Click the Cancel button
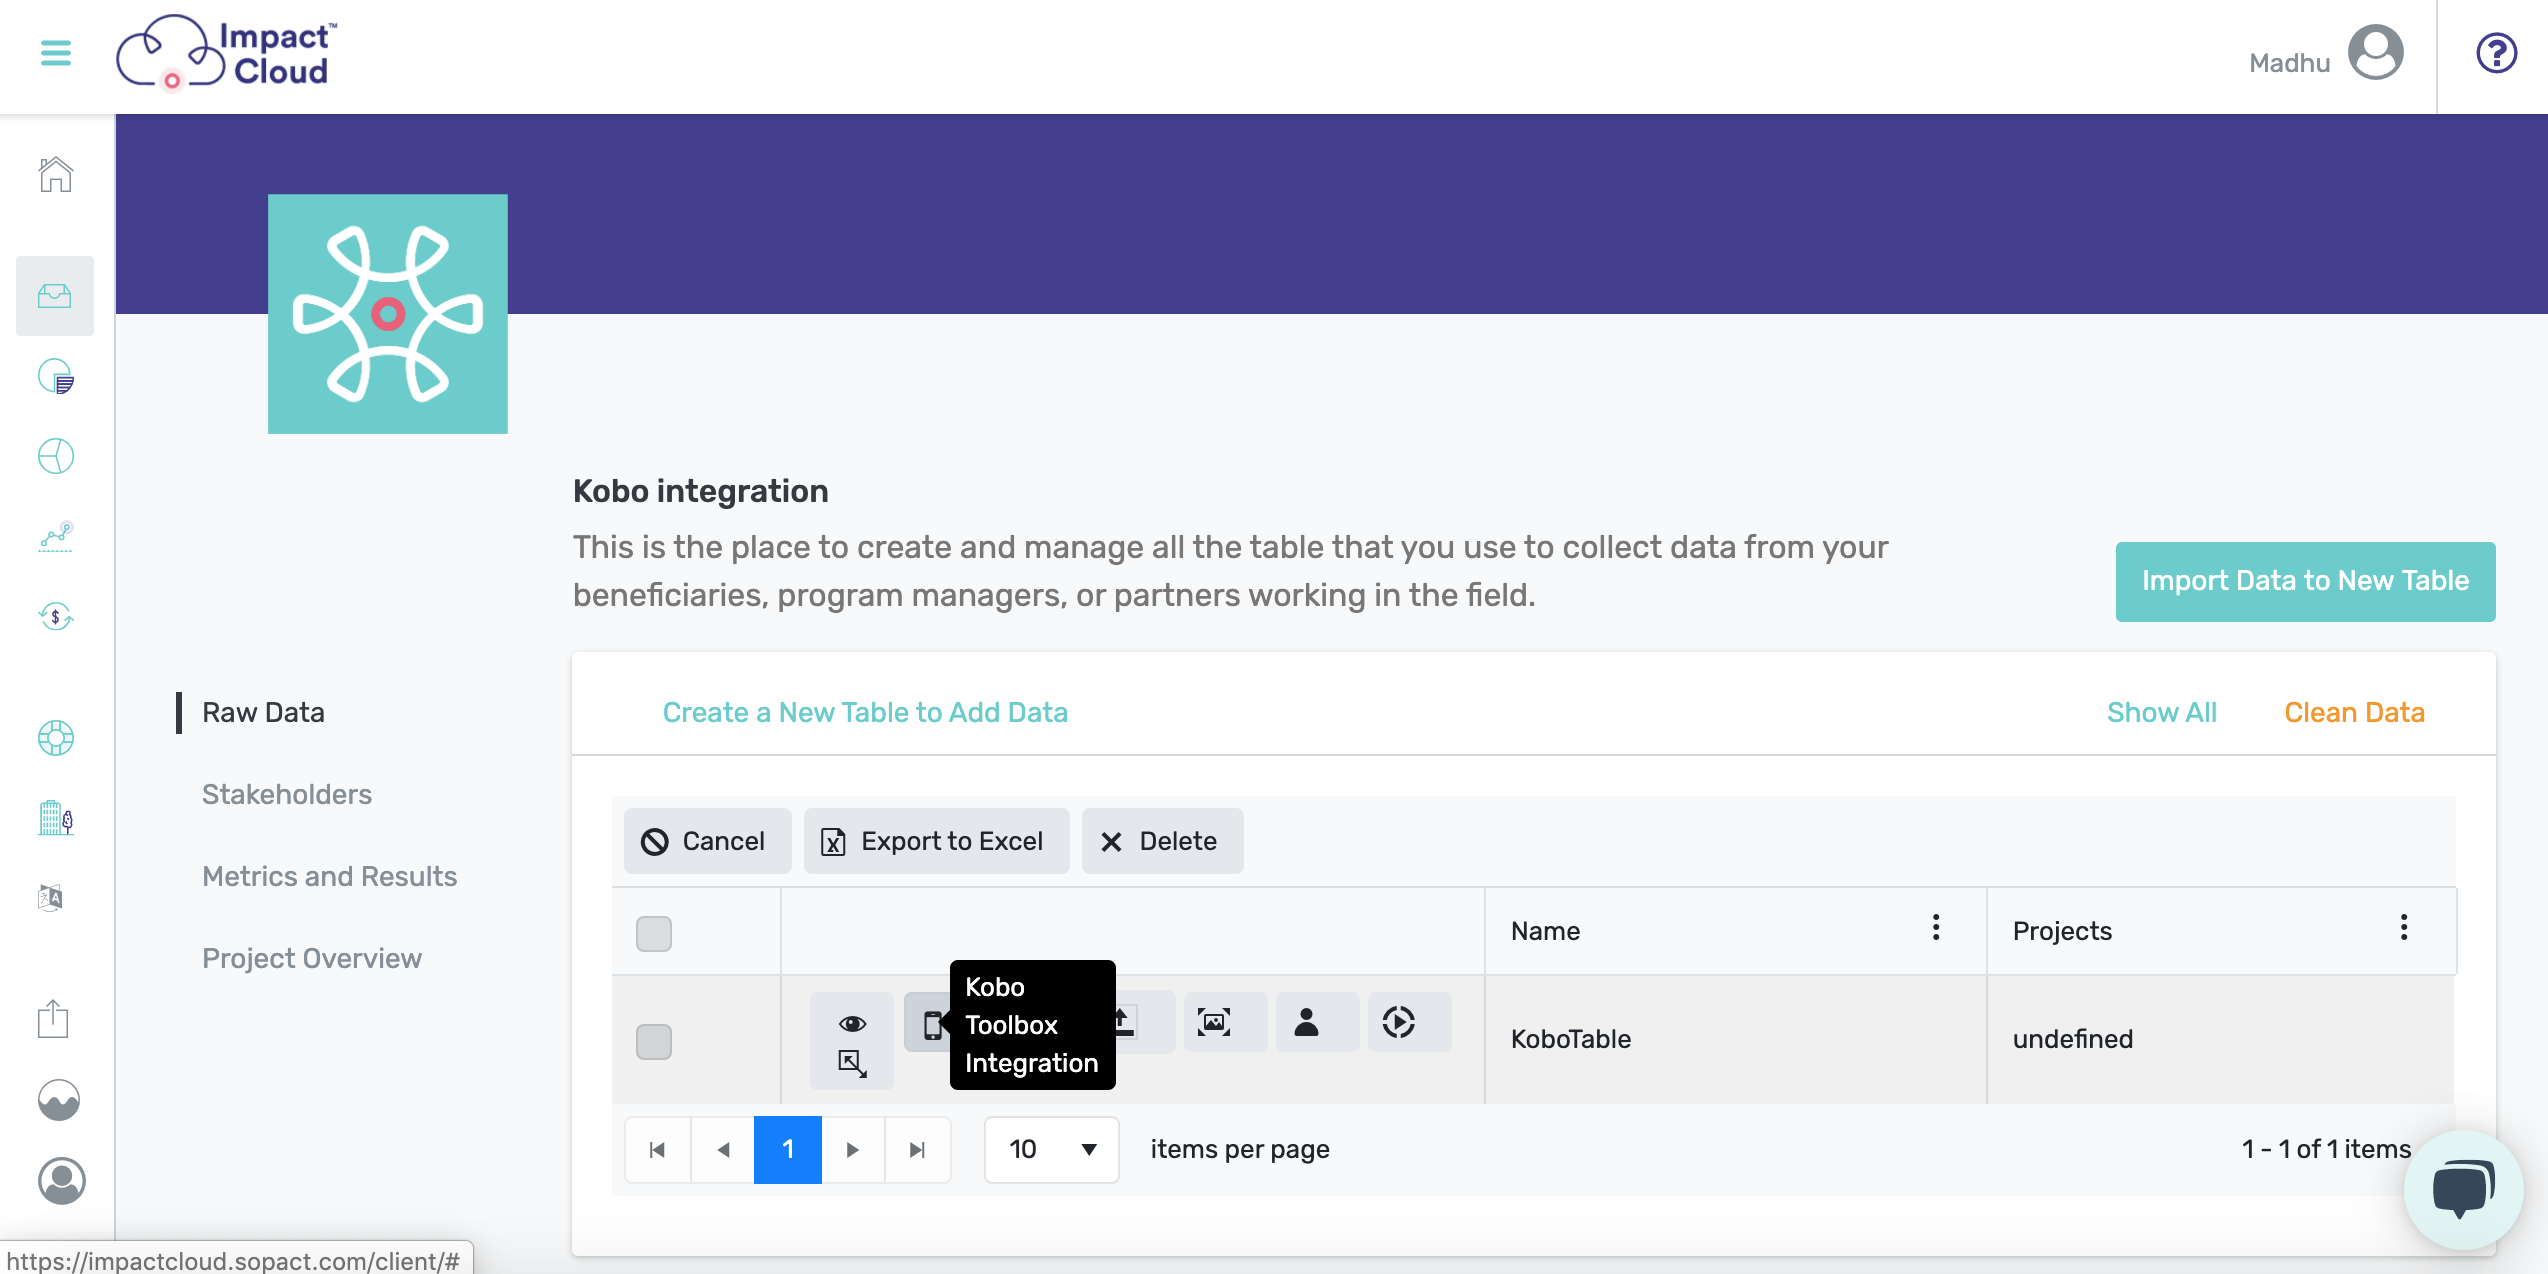Viewport: 2548px width, 1274px height. (707, 841)
